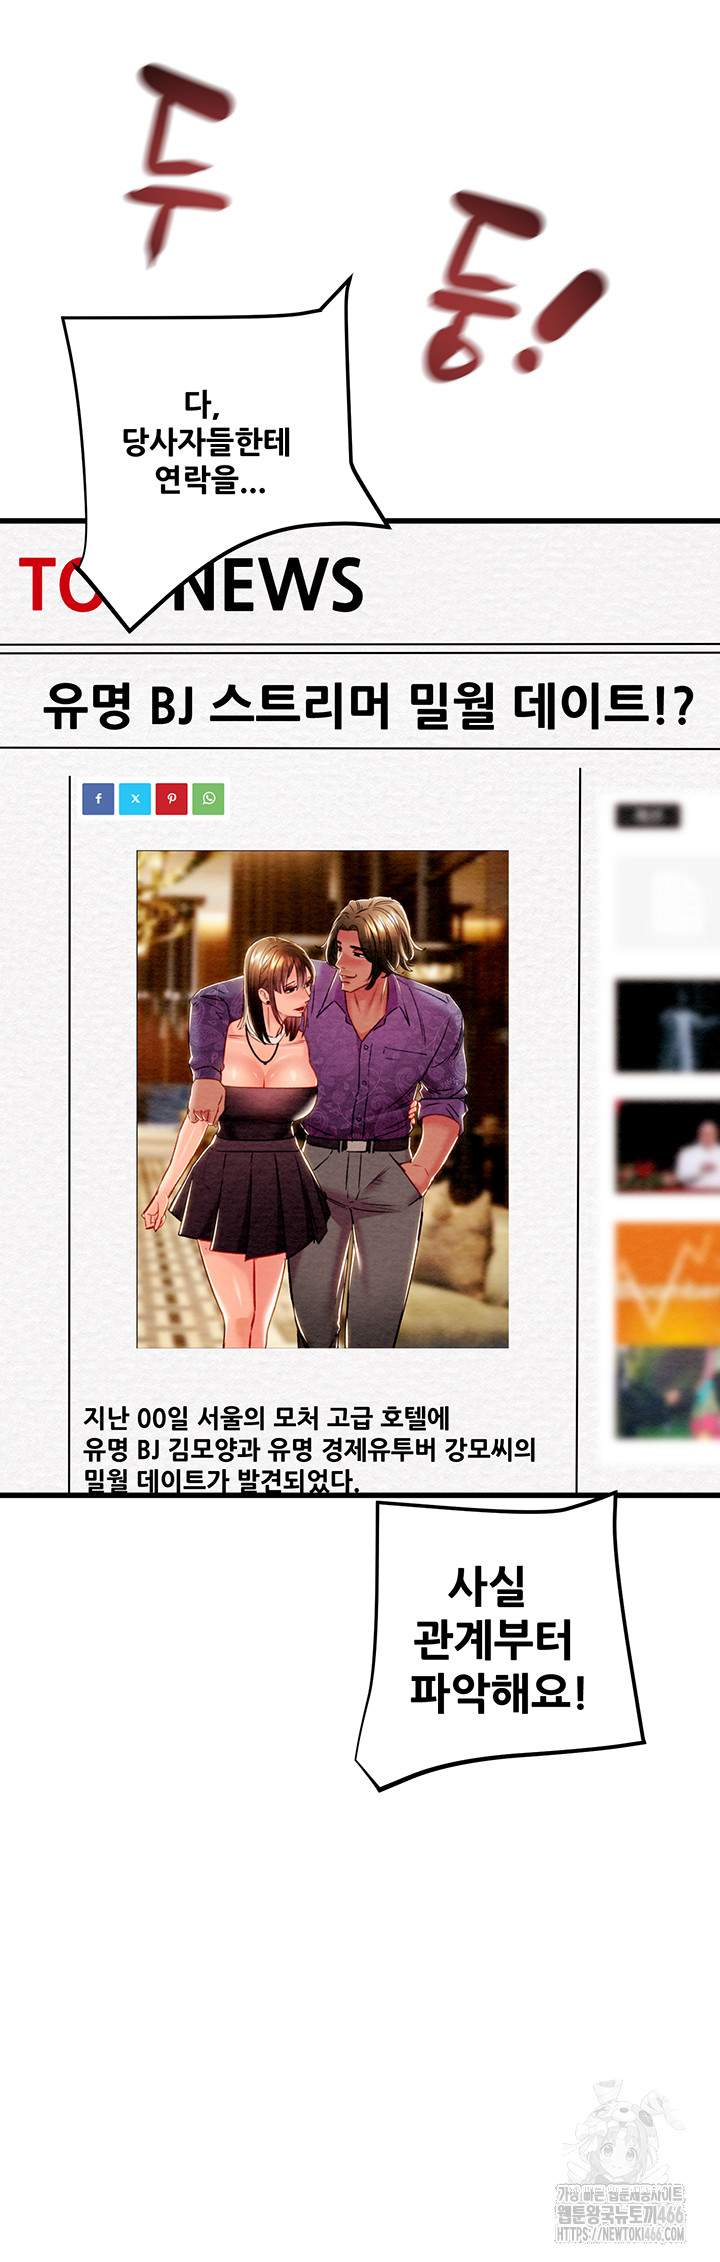Select sidebar thumbnail with person in white
Screen dimensions: 720x2262
pyautogui.click(x=667, y=1147)
